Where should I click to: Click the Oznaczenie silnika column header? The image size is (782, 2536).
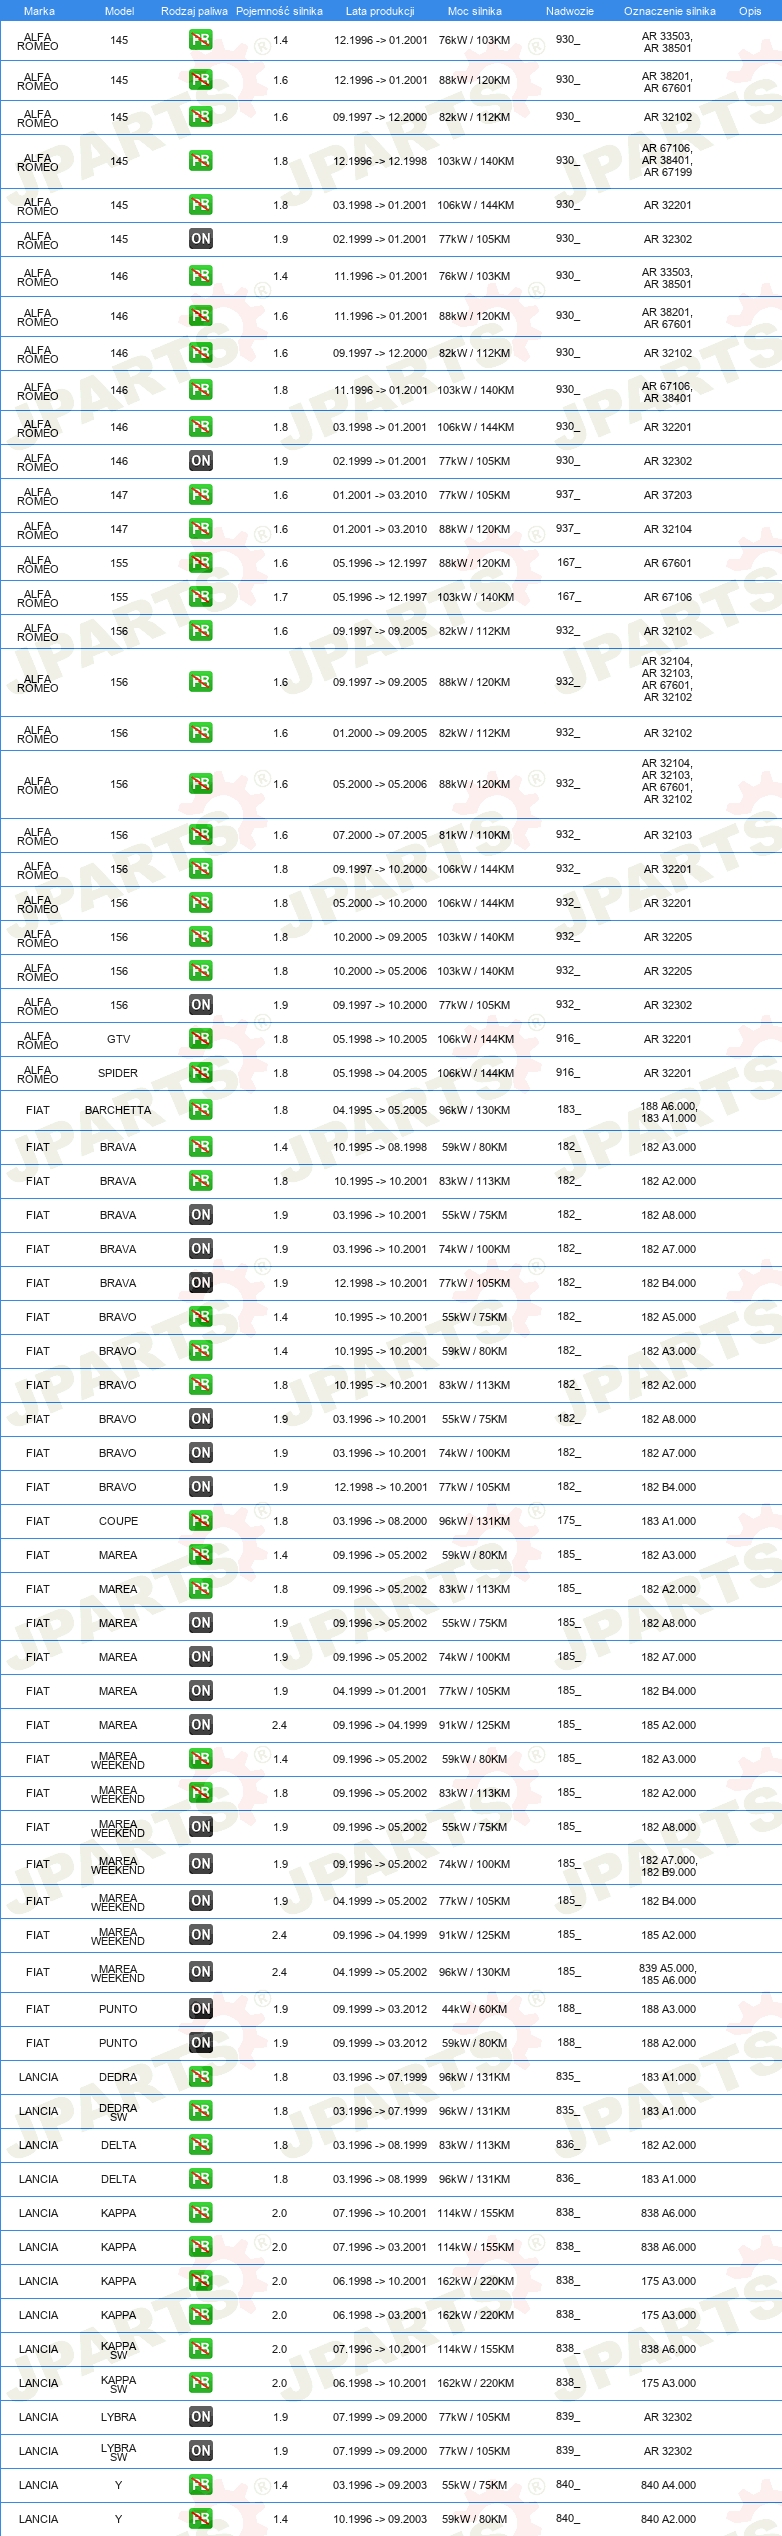click(x=669, y=11)
